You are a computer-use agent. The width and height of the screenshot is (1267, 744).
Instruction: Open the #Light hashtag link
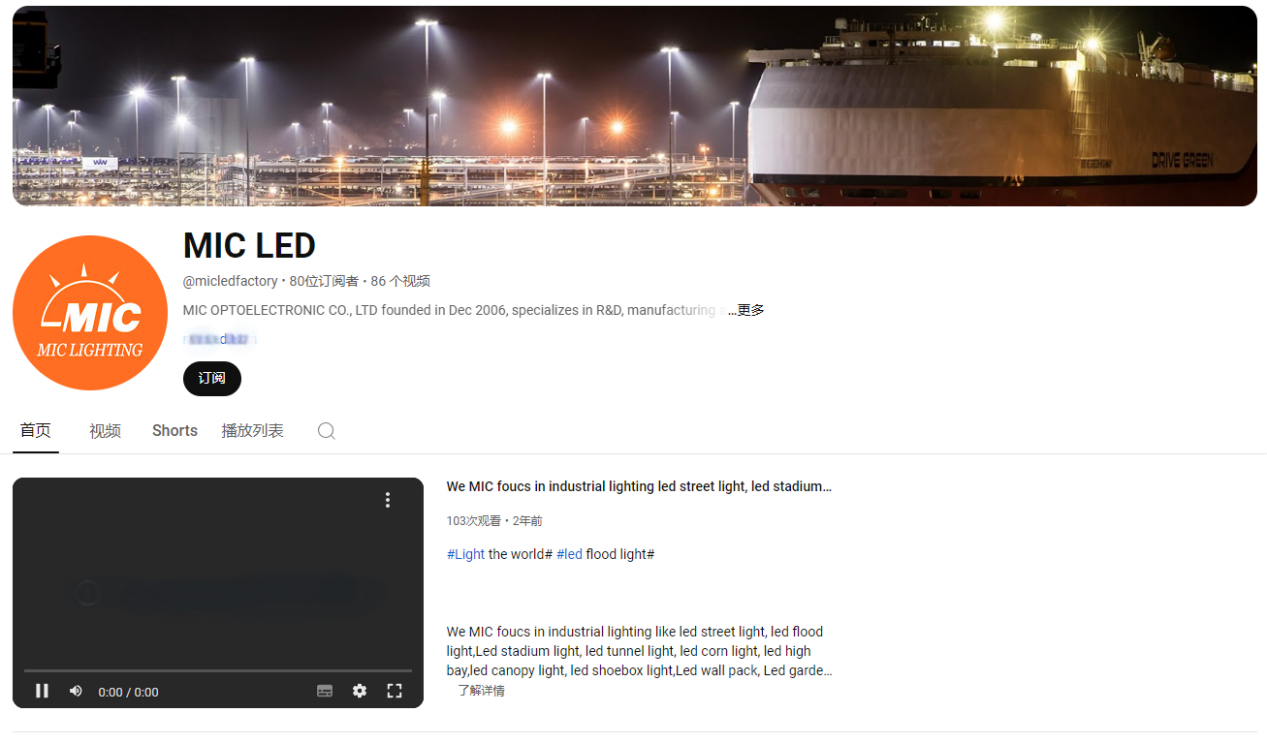466,554
